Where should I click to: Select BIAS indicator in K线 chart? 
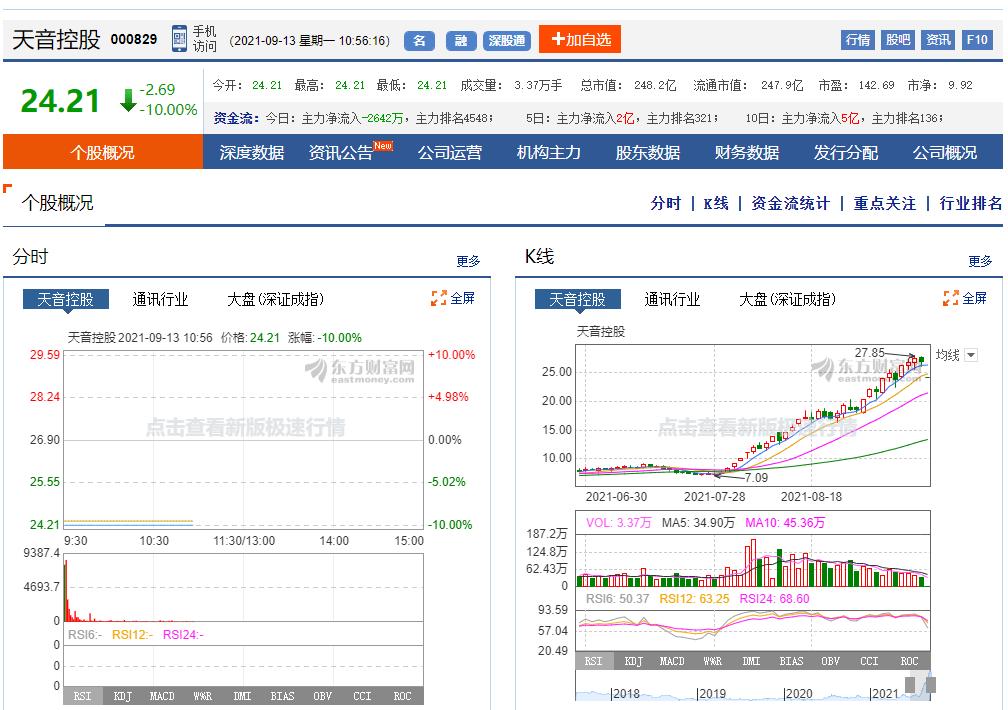click(x=791, y=661)
